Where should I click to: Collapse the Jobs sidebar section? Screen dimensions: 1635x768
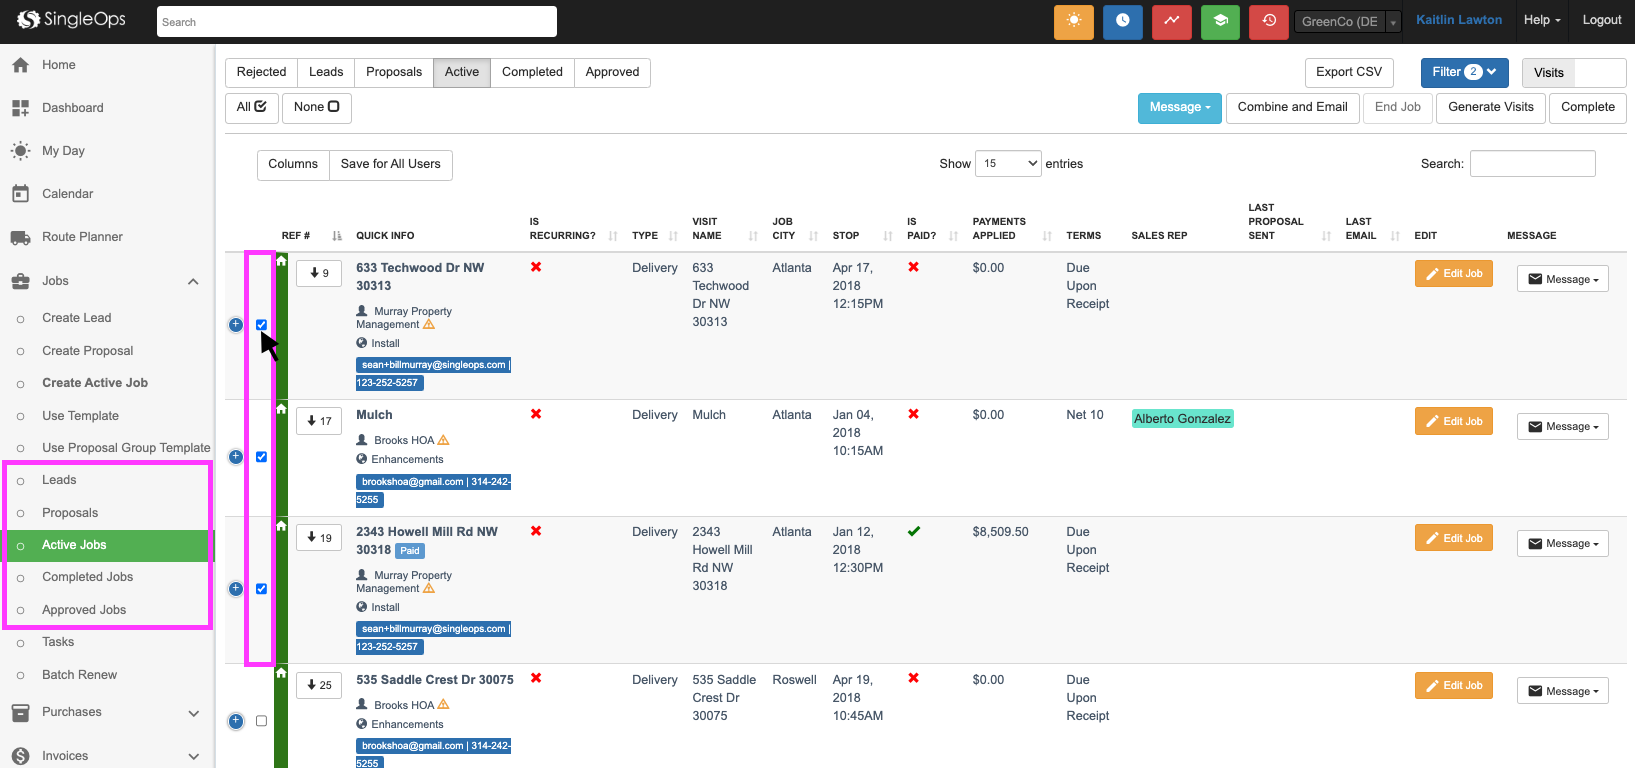193,281
